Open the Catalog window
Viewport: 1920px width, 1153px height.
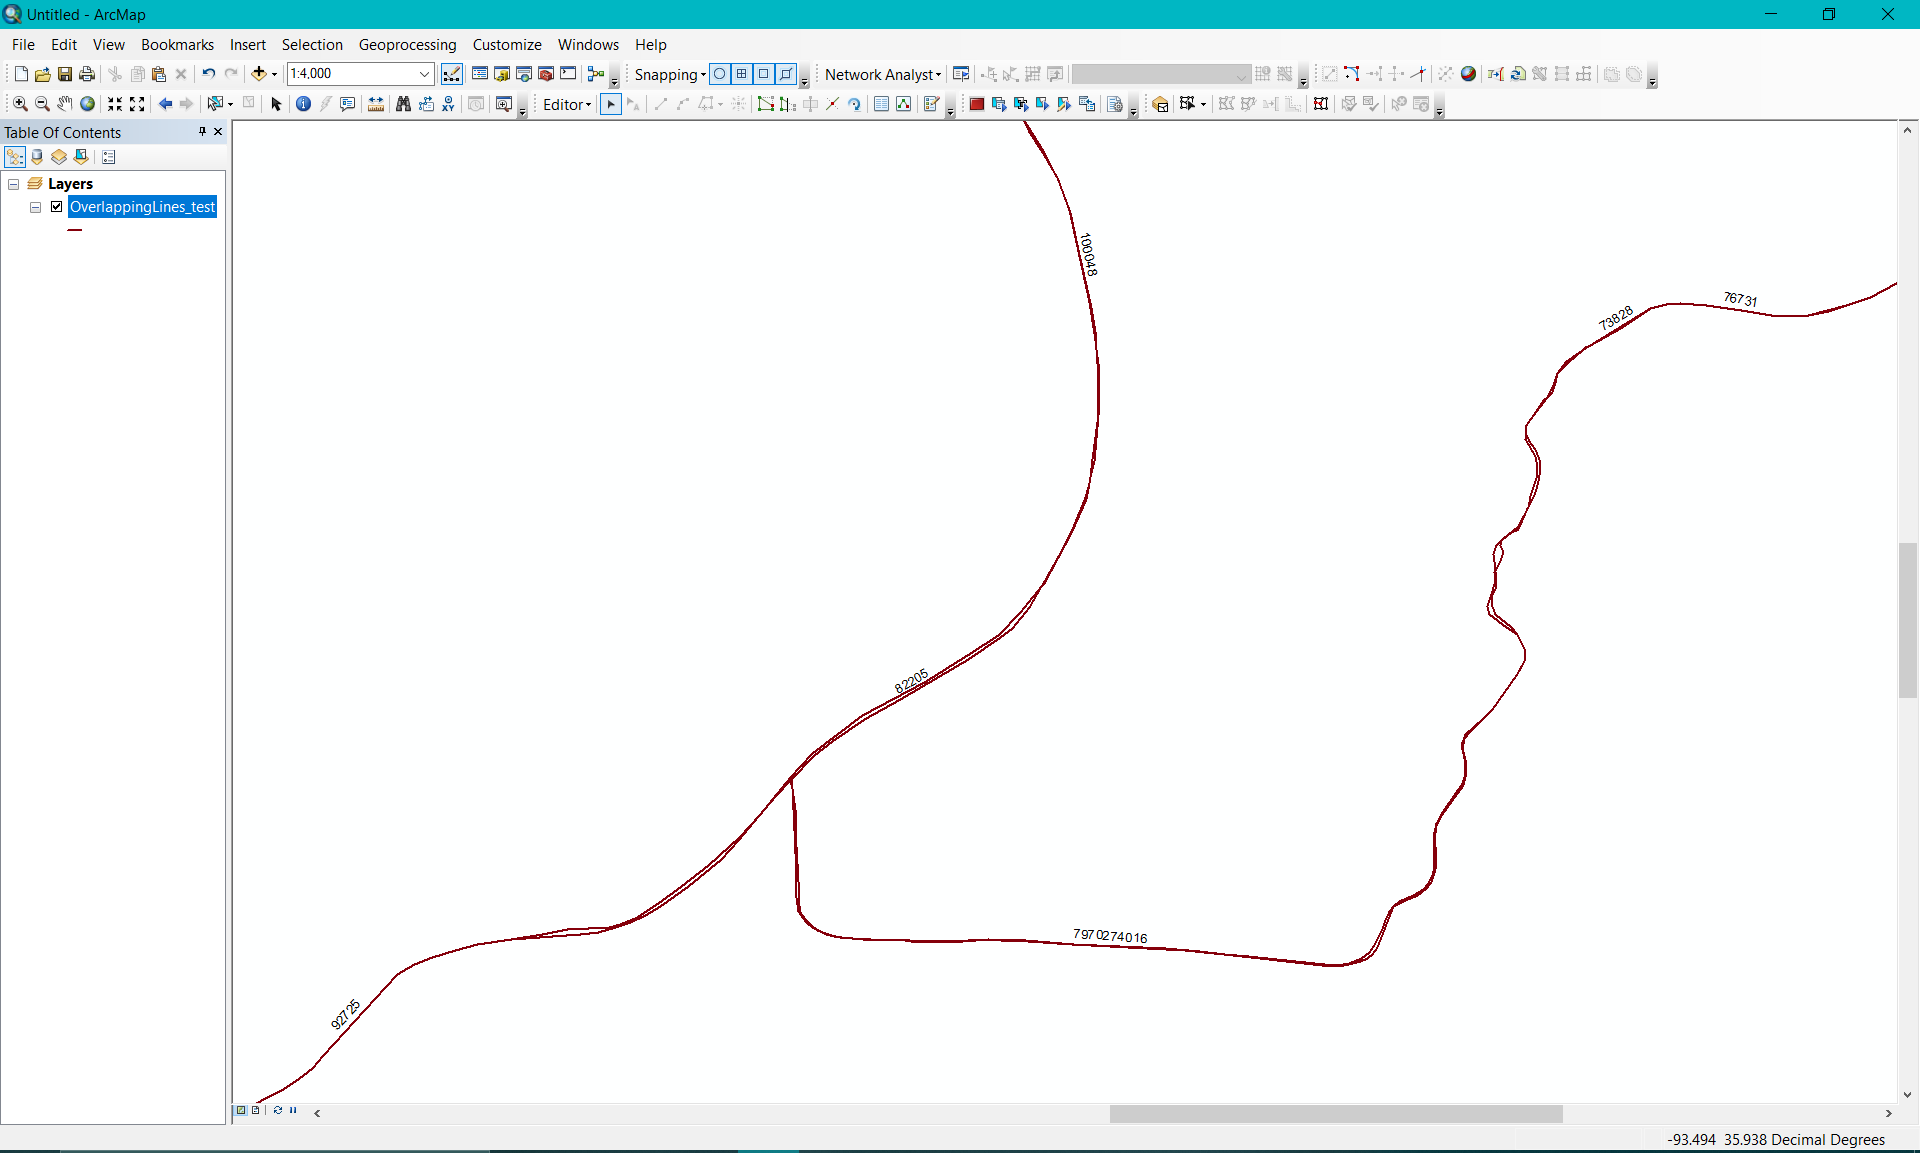click(x=502, y=74)
